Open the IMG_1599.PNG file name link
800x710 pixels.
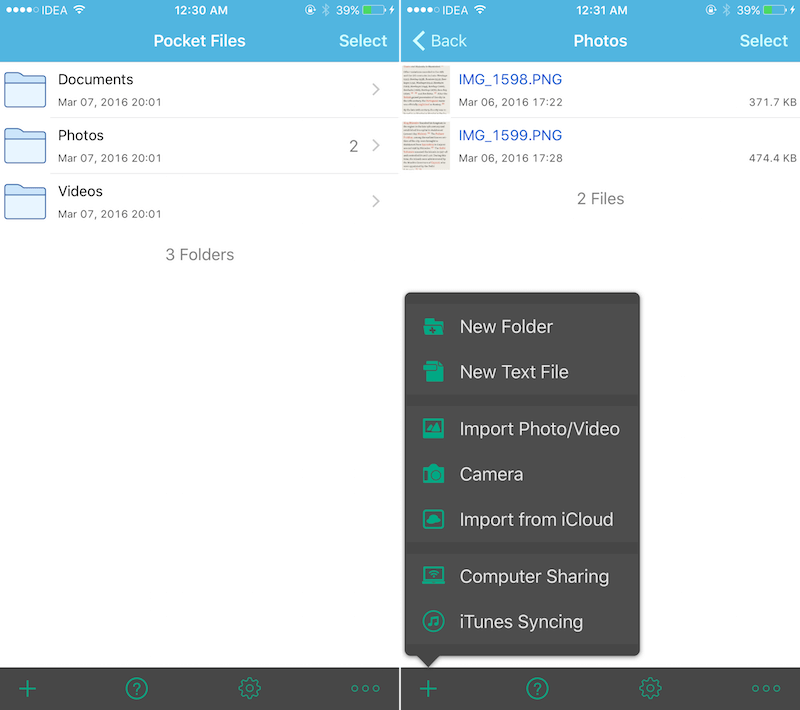(510, 135)
